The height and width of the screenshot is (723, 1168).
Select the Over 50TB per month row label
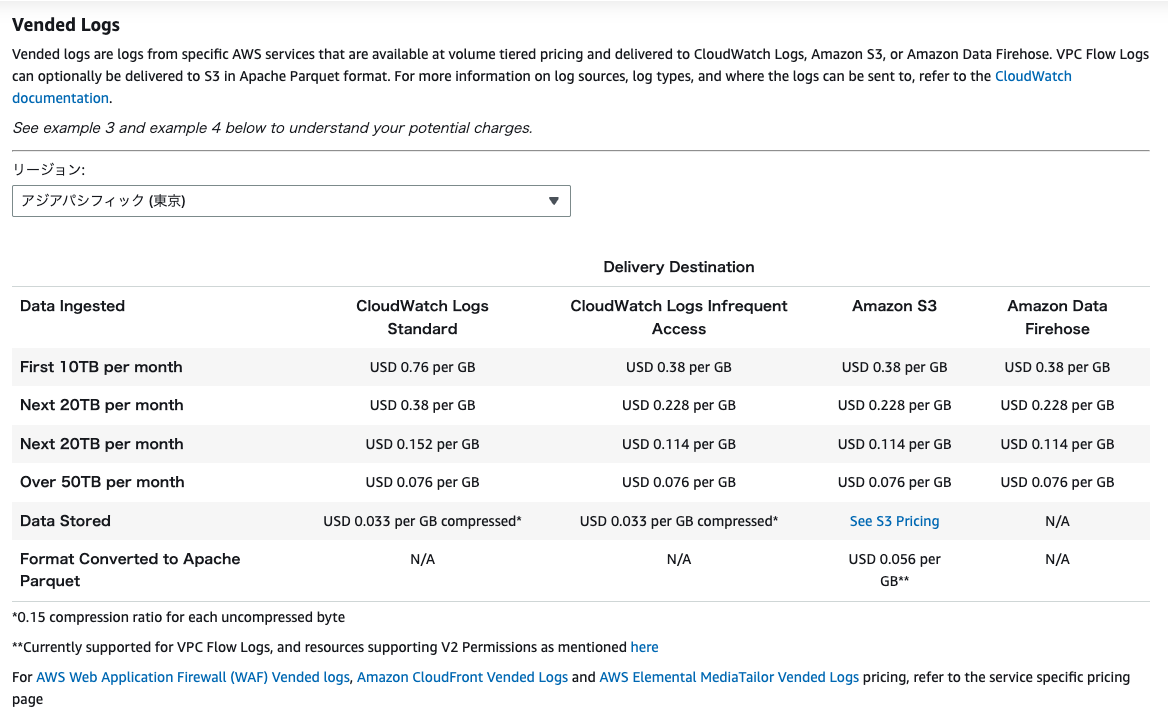[x=102, y=482]
